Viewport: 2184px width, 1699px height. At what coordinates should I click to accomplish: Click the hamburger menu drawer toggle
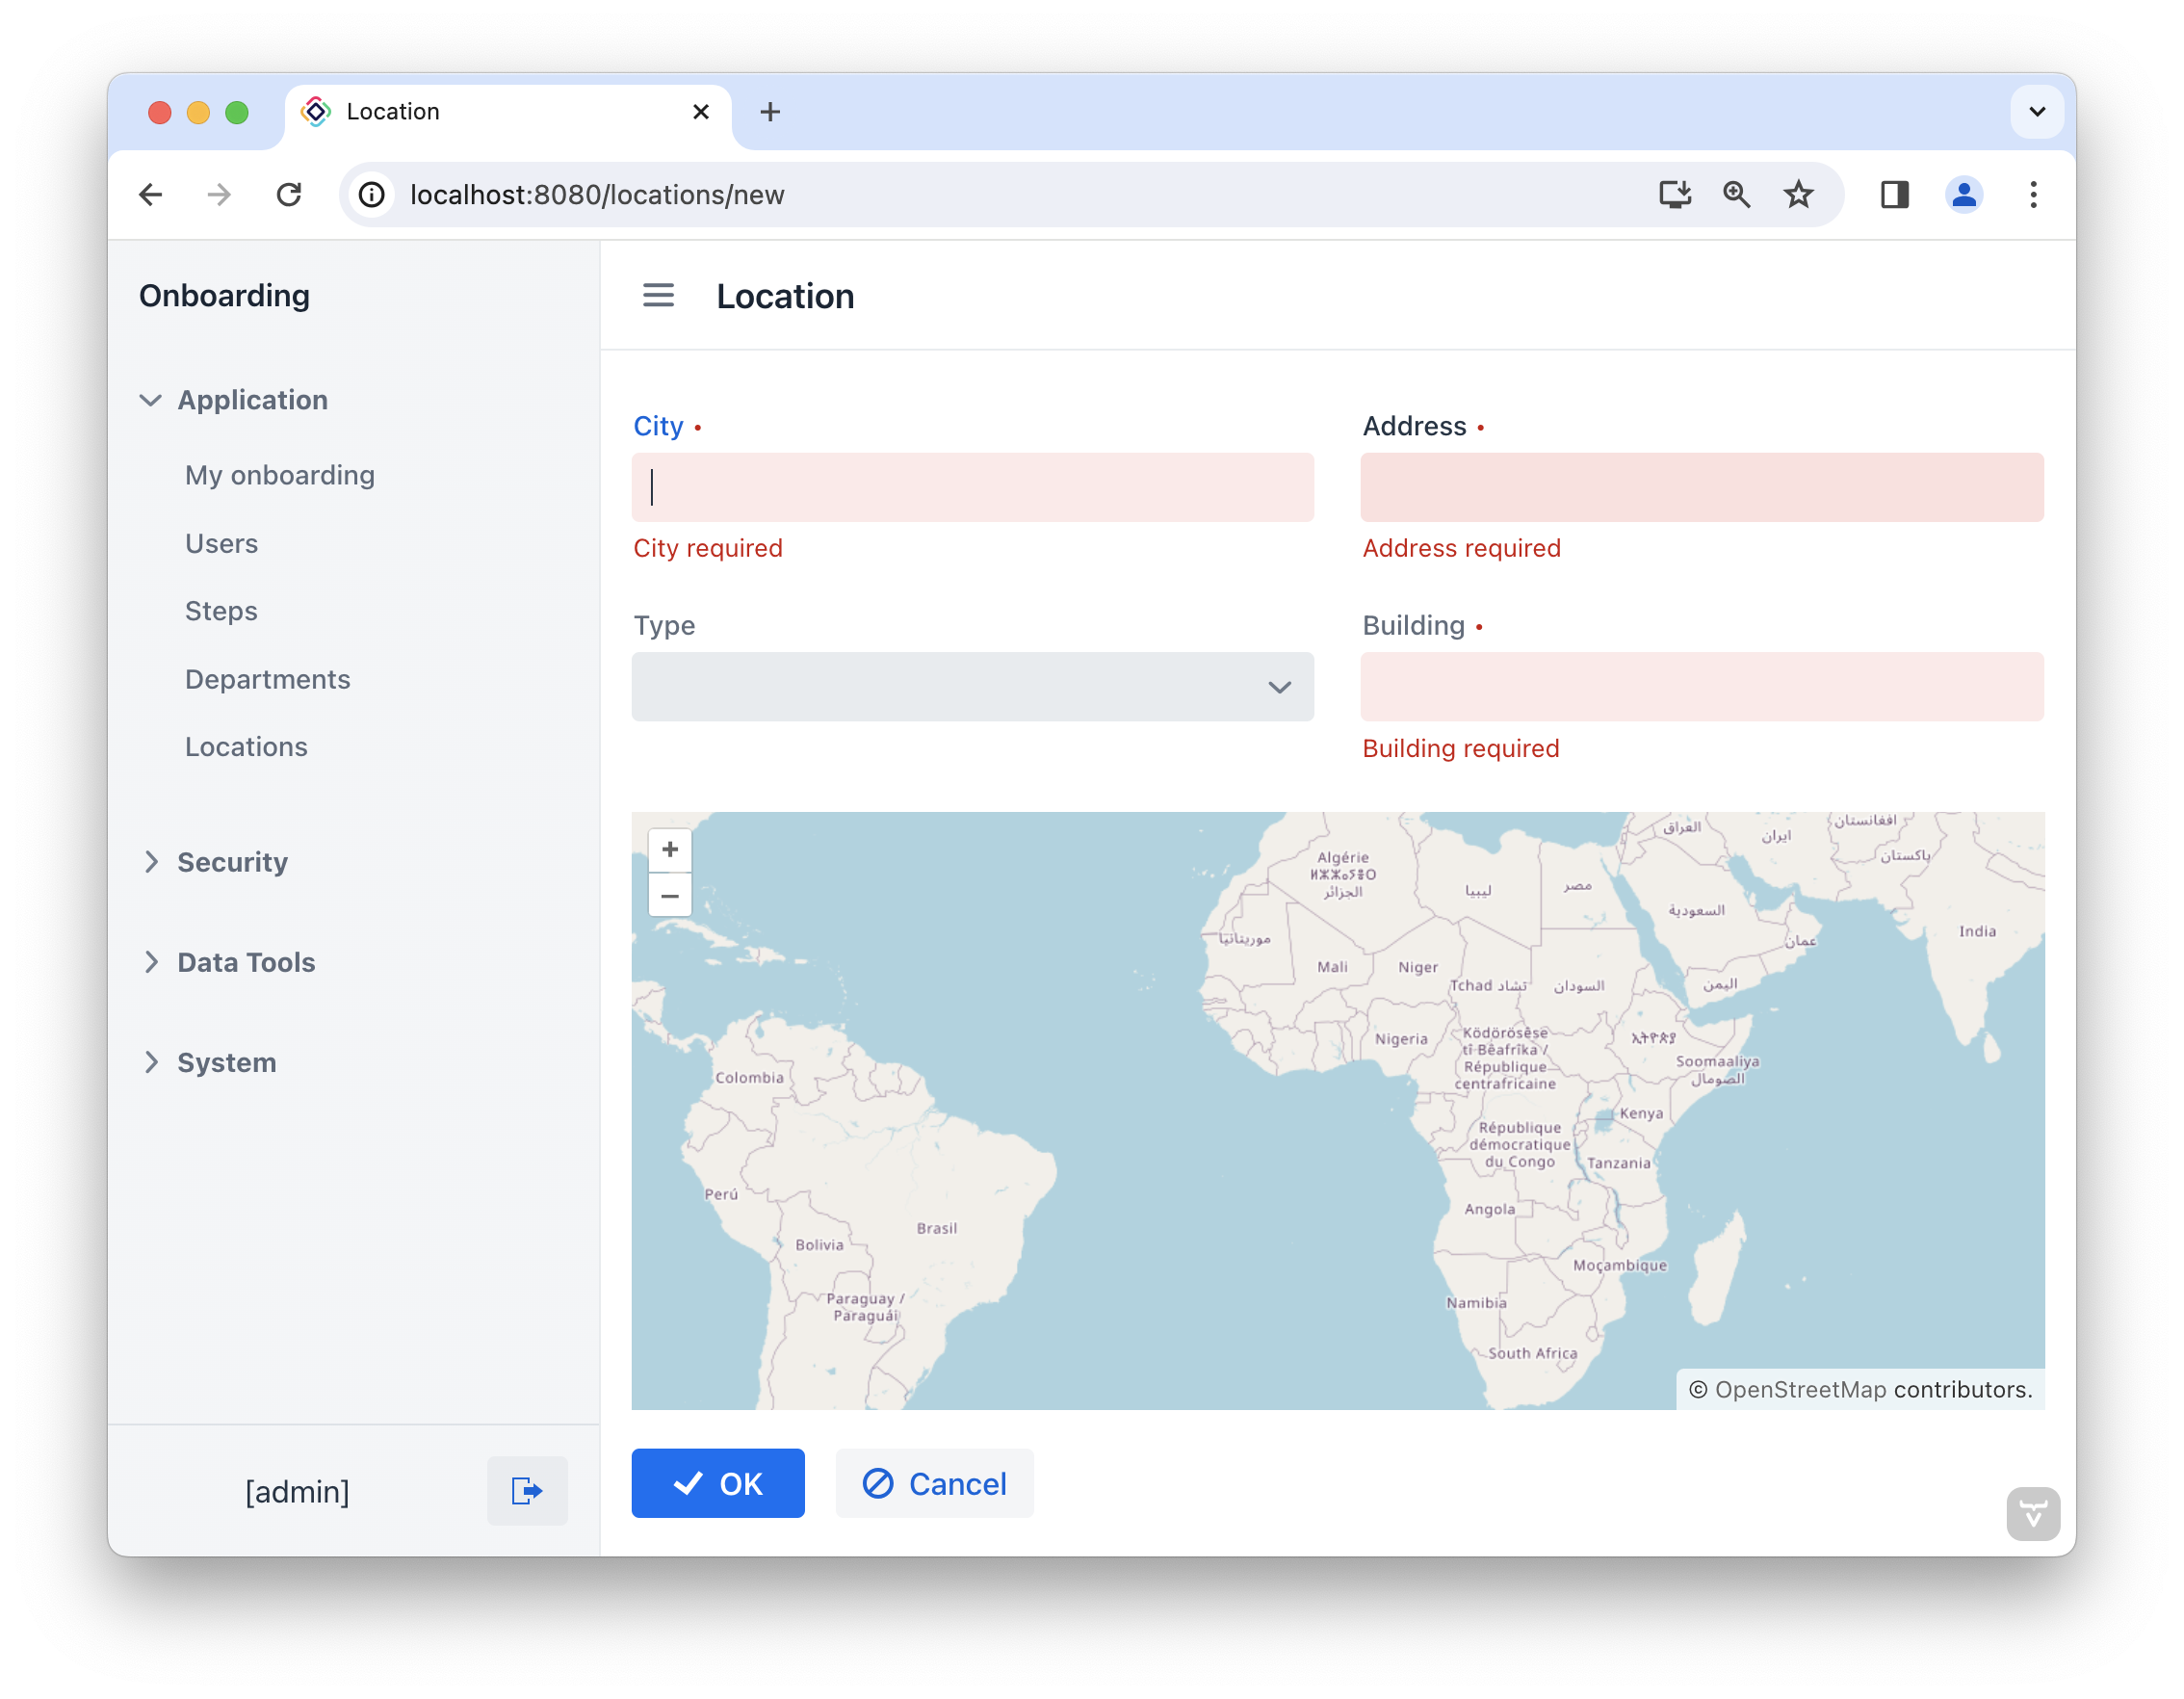coord(658,296)
